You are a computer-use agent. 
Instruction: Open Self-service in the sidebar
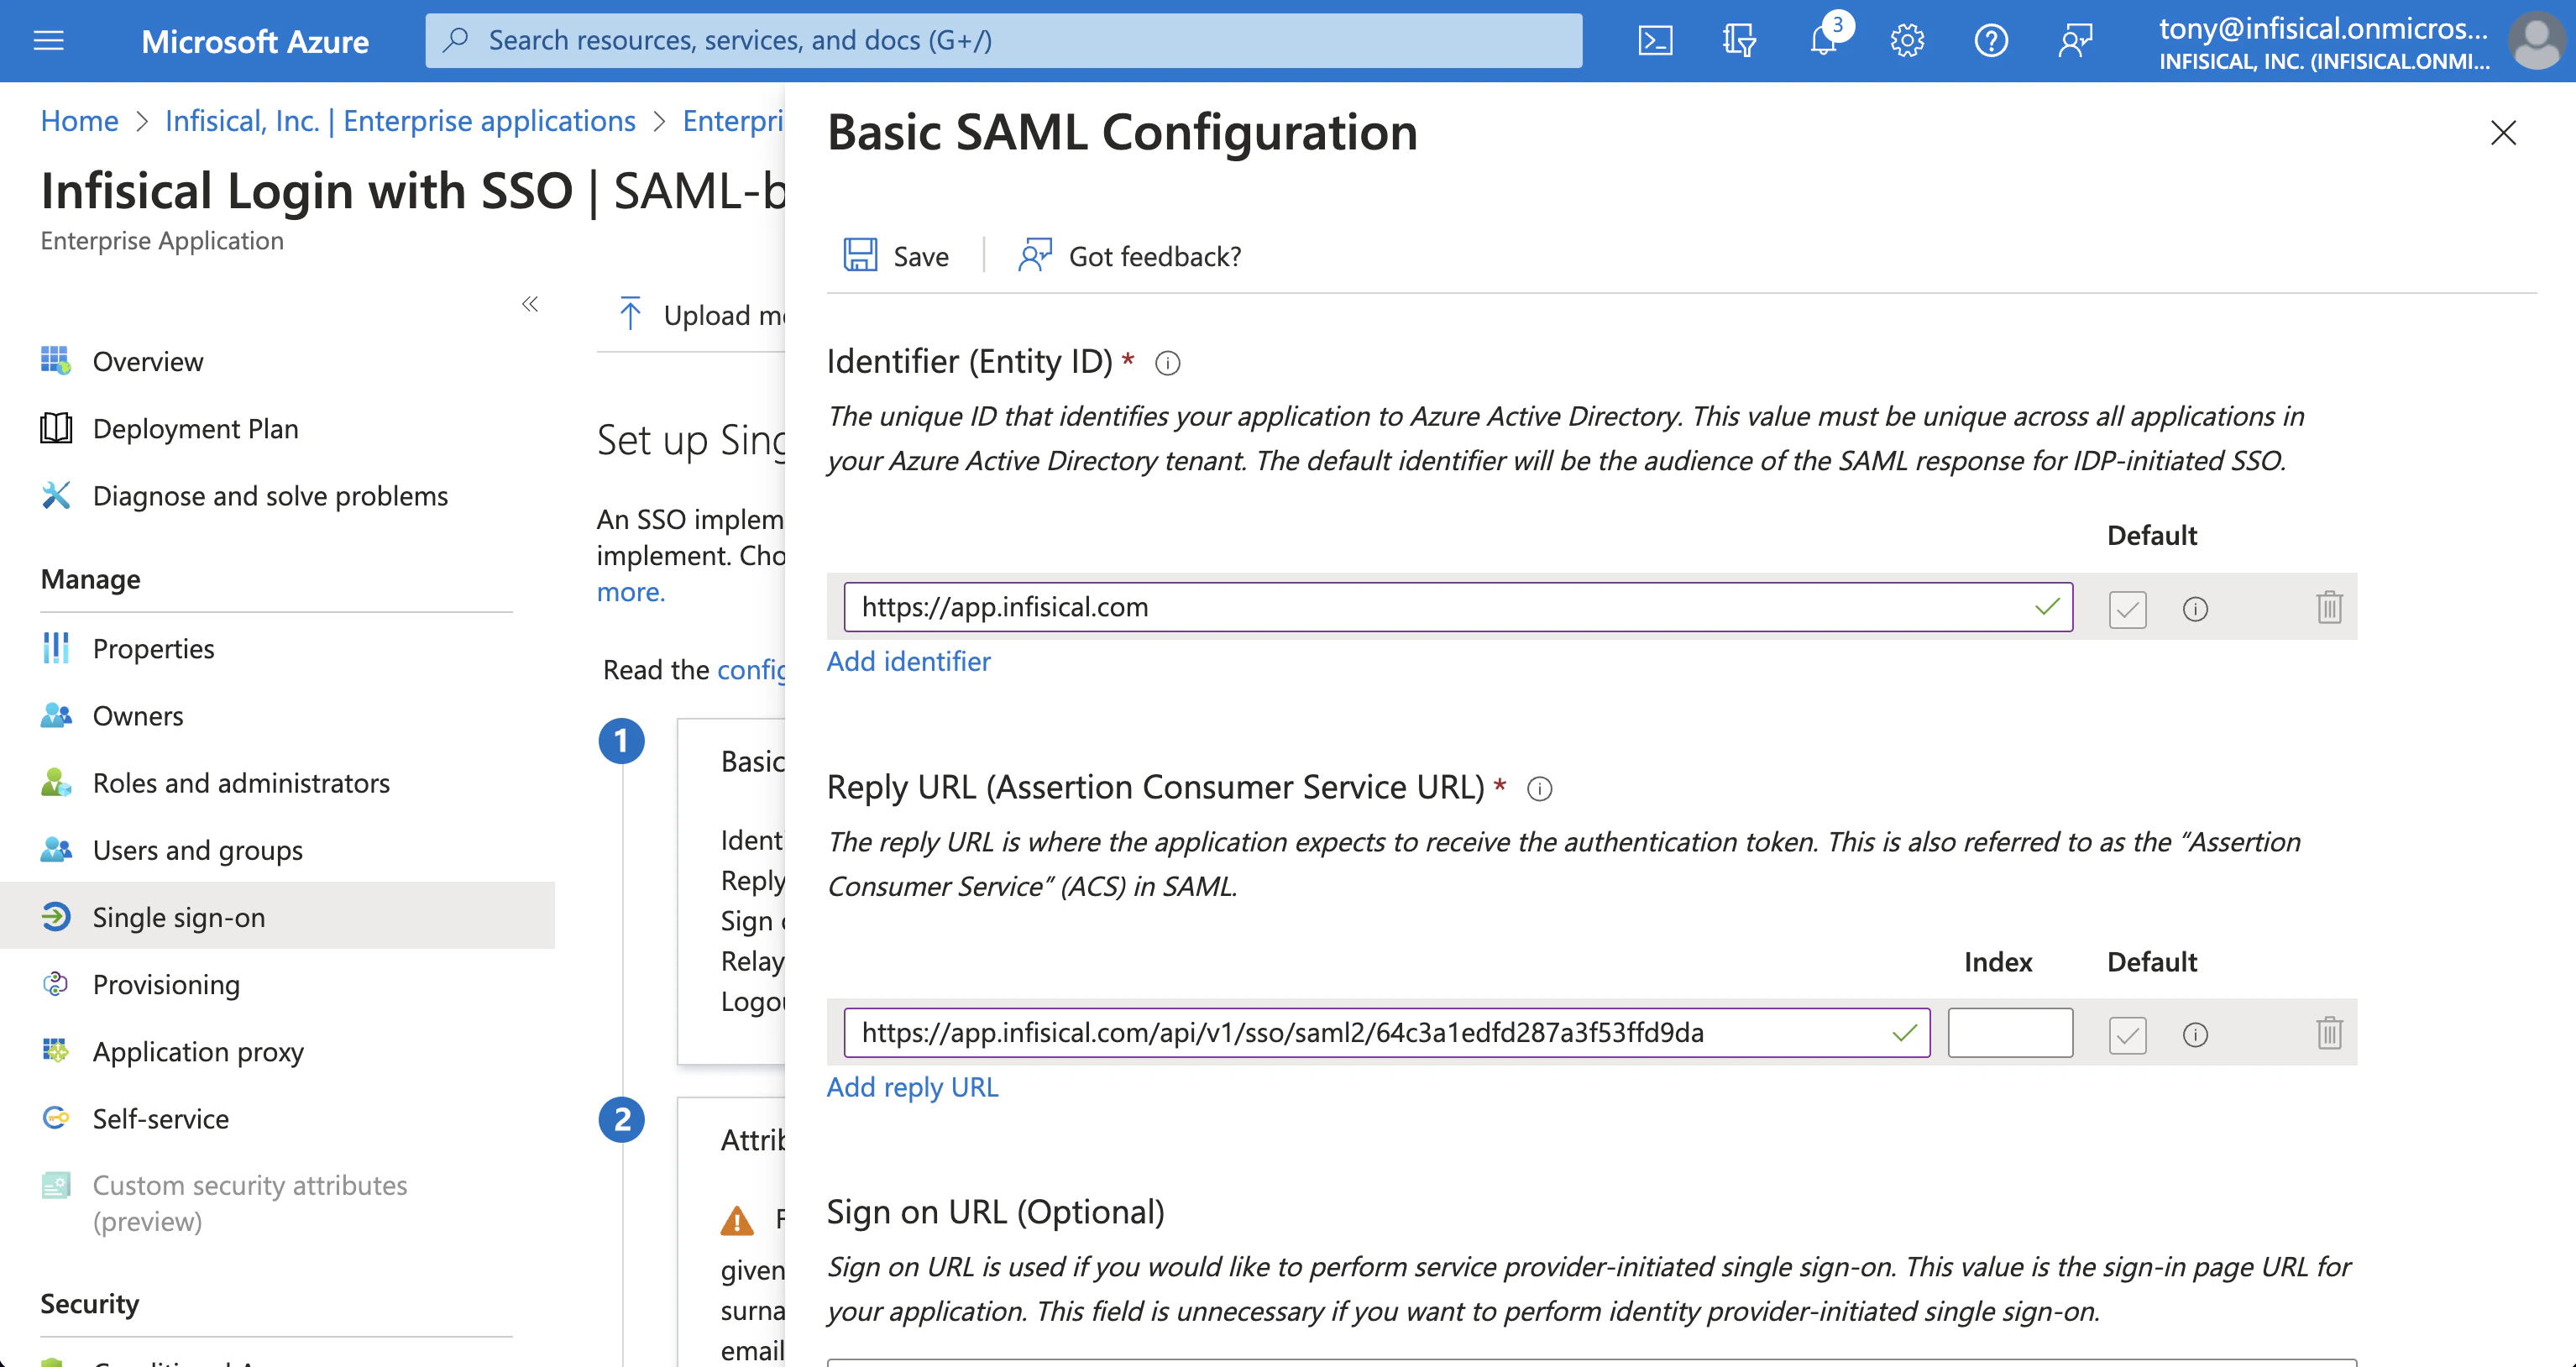[x=160, y=1118]
